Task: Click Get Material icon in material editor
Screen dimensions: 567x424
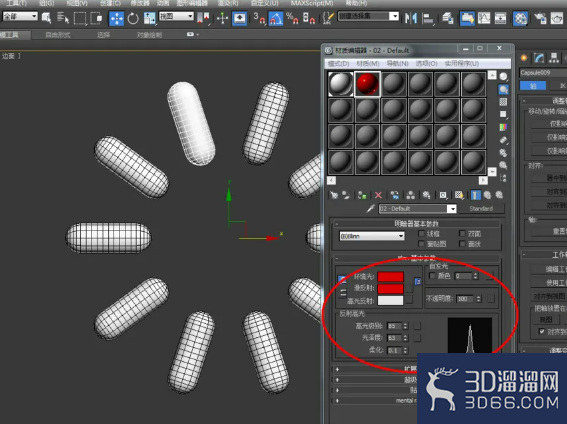Action: pos(334,195)
